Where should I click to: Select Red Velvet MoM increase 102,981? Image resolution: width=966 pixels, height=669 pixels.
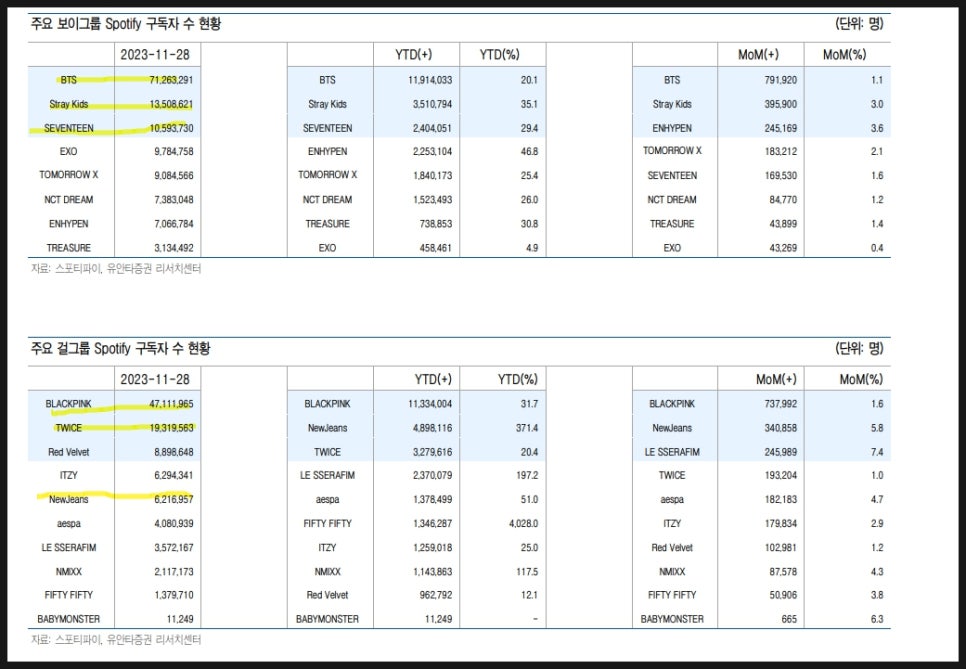[781, 548]
